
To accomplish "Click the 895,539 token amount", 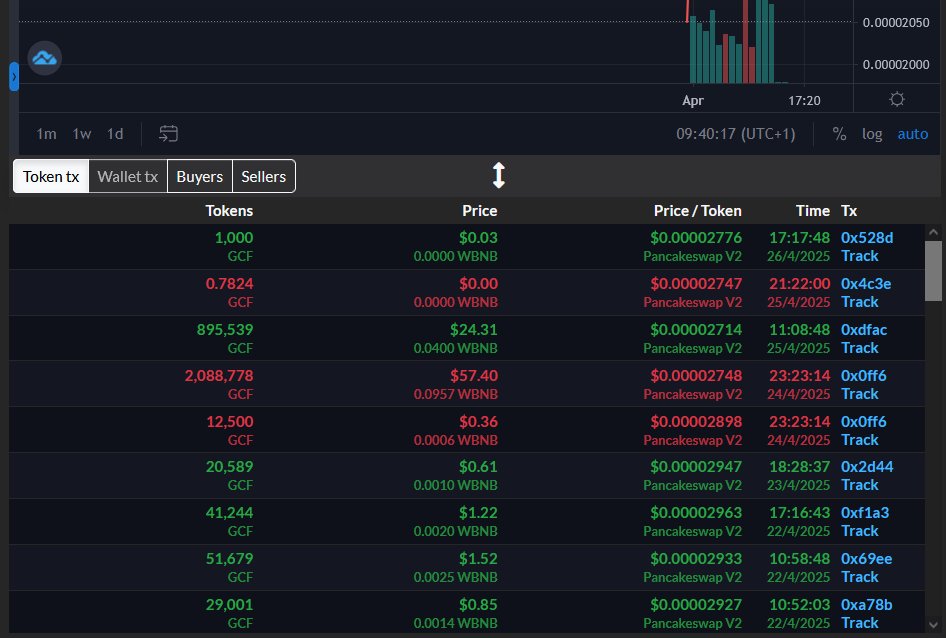I will pos(225,330).
